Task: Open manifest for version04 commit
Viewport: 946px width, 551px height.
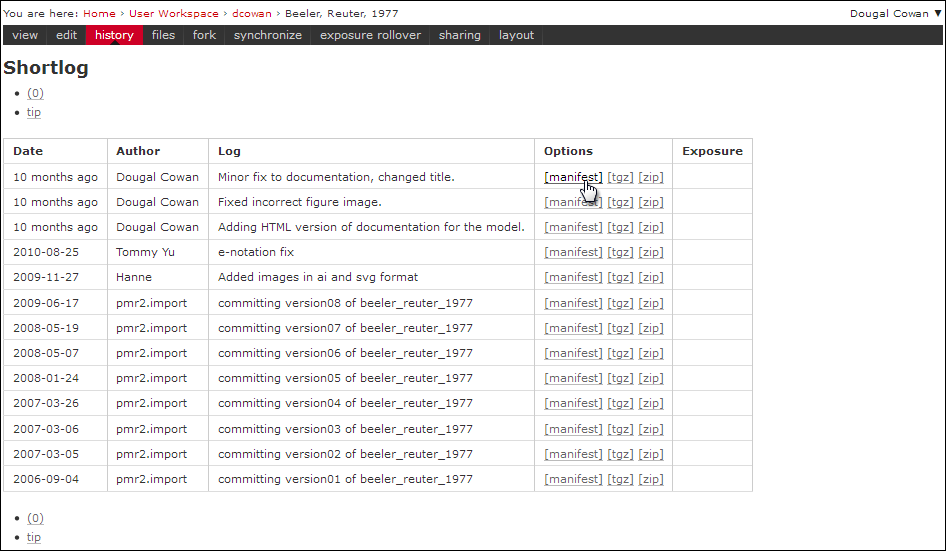Action: (573, 403)
